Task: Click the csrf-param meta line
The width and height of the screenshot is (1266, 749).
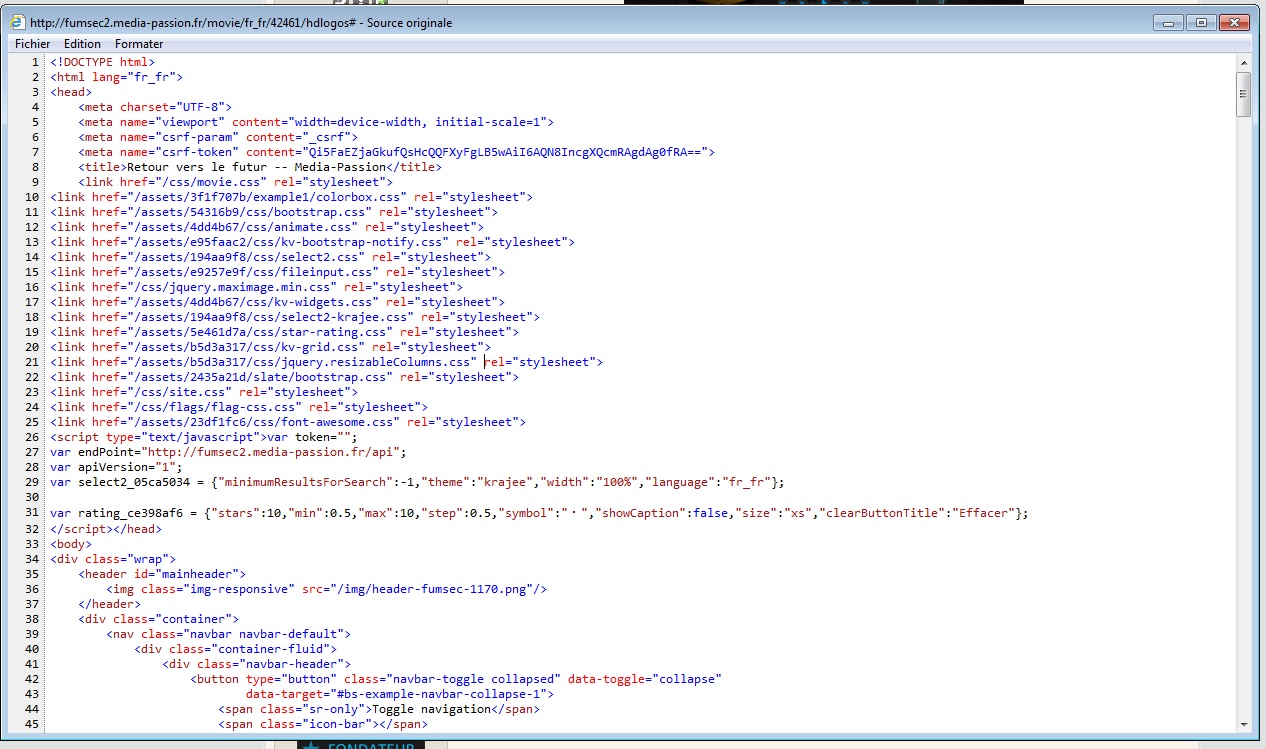Action: tap(218, 137)
